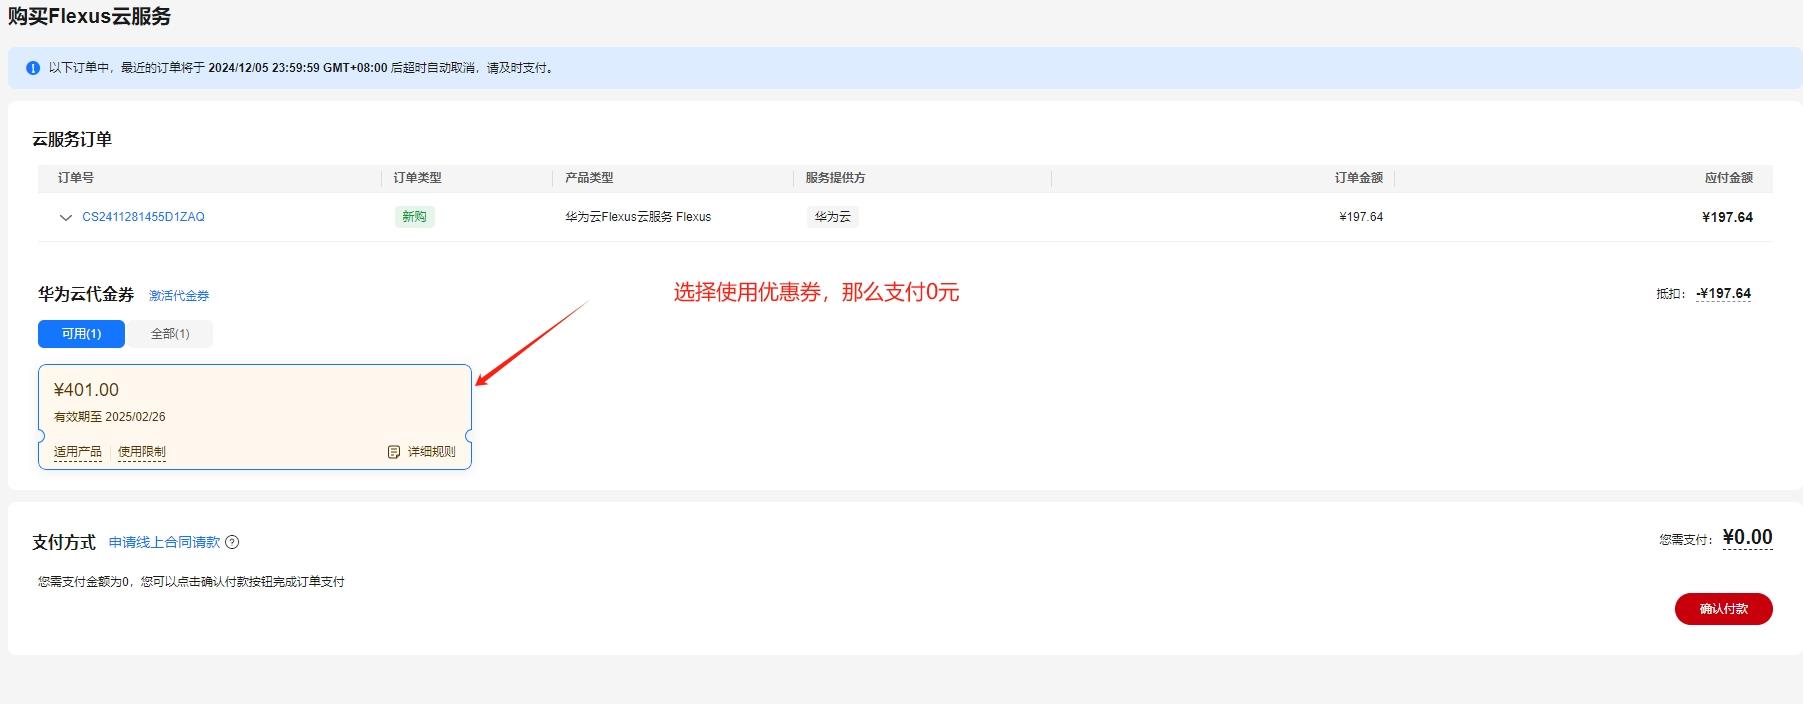Click 申请线上合同请款 link
This screenshot has height=704, width=1803.
point(164,542)
